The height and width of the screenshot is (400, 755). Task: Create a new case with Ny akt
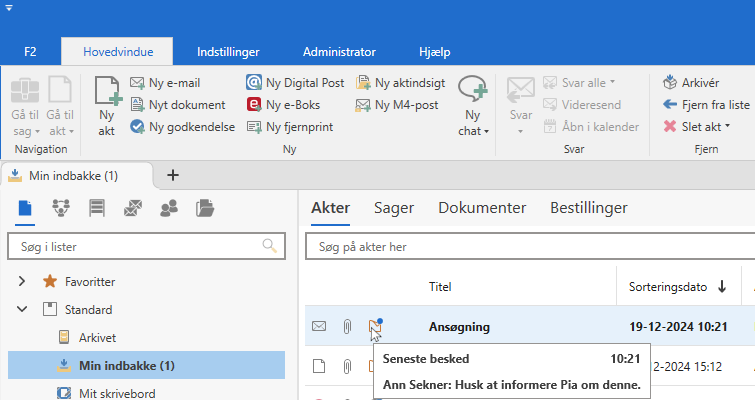click(x=106, y=105)
